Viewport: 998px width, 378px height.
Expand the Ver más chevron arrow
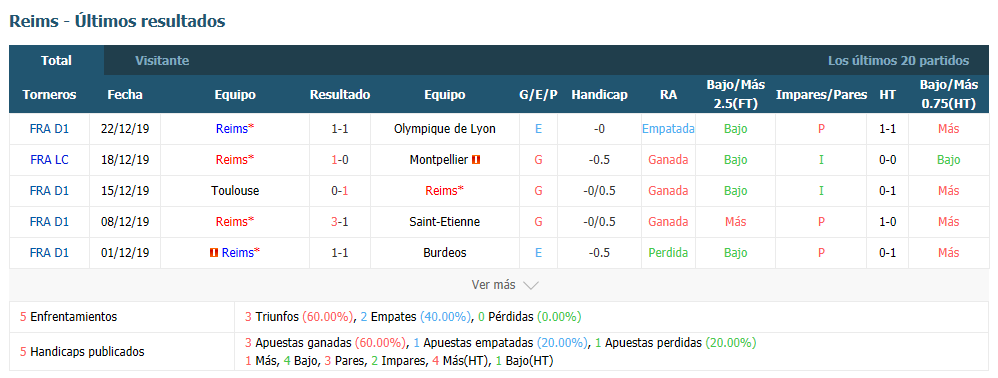[531, 285]
